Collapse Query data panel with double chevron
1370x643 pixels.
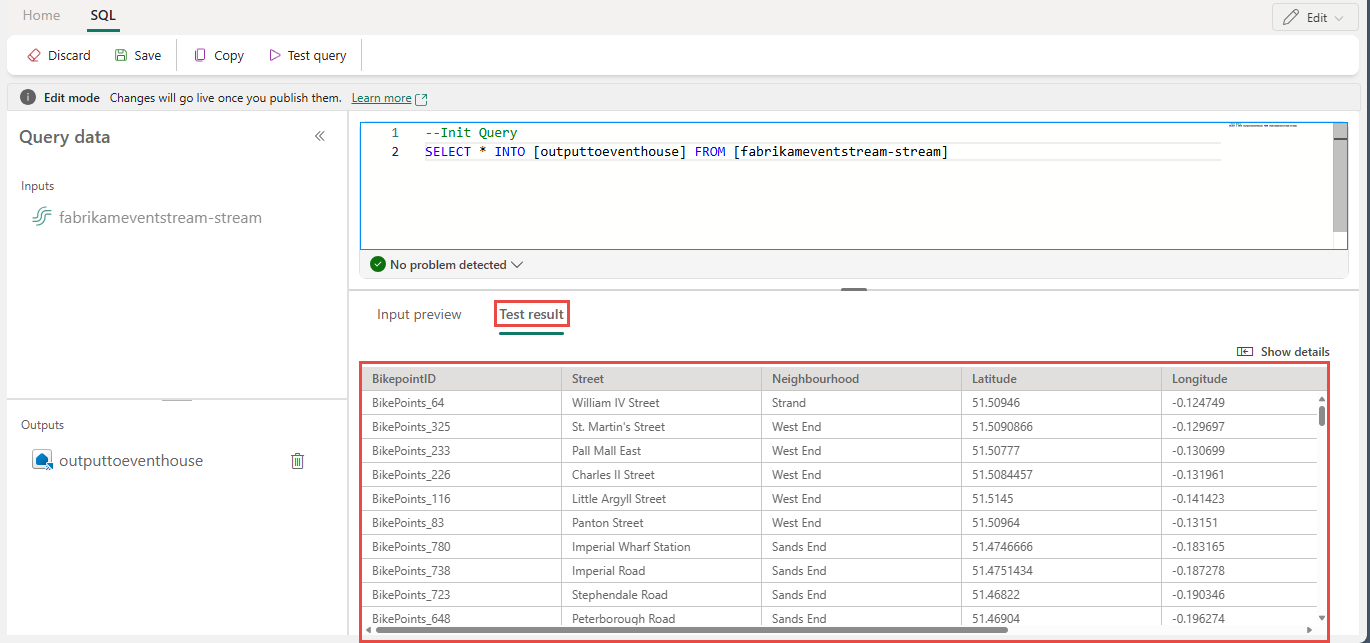pos(320,136)
